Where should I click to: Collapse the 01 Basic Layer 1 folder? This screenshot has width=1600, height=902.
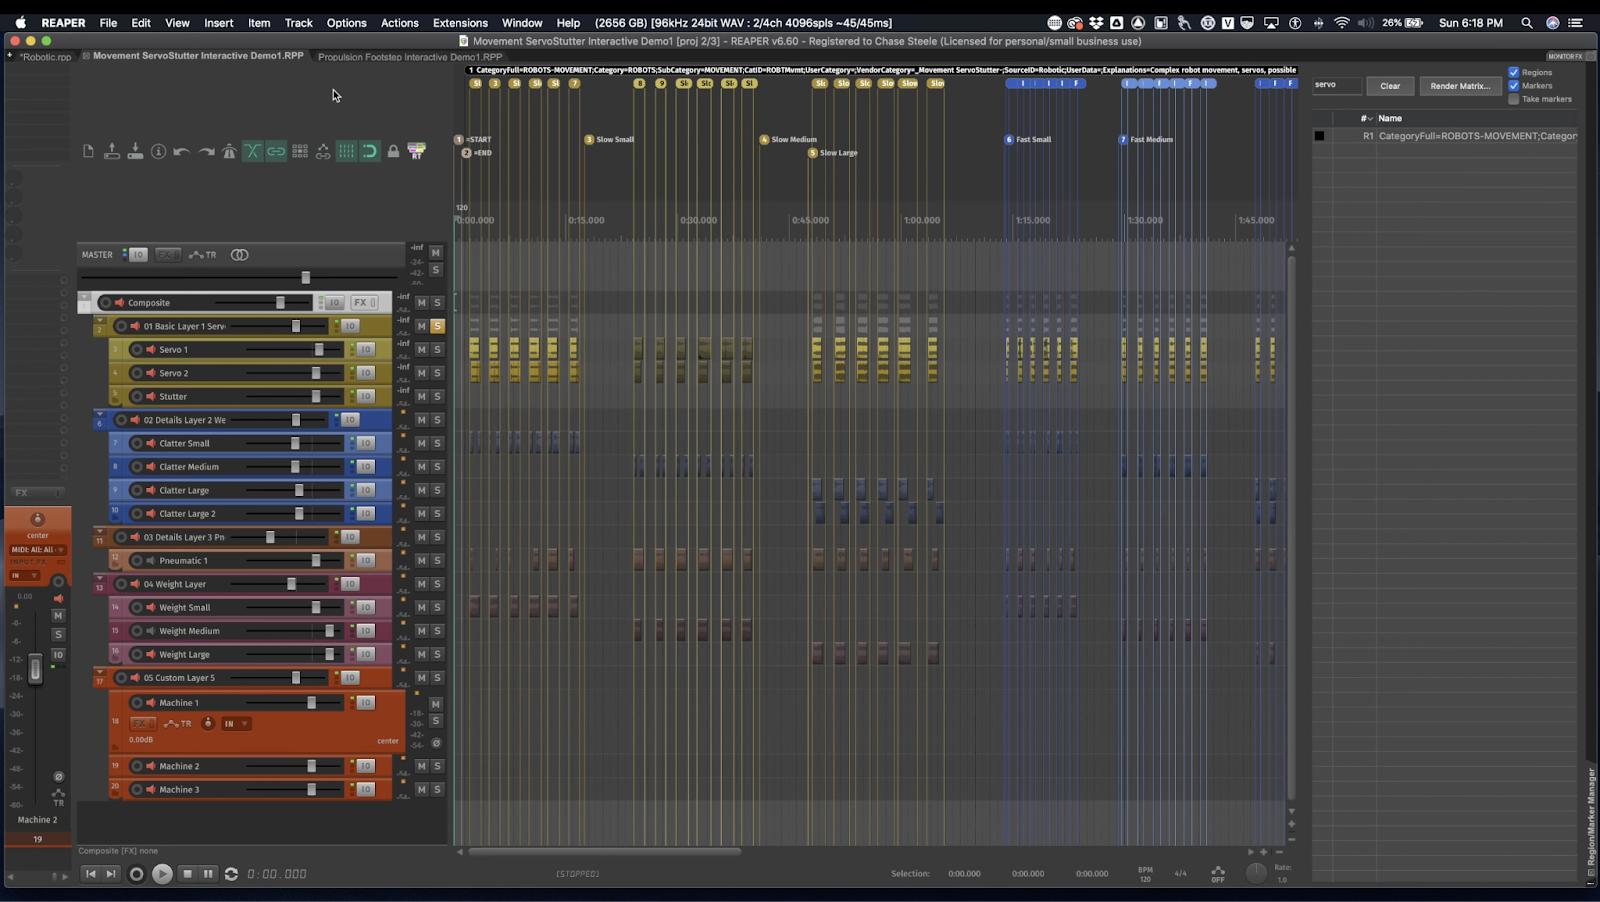coord(99,321)
